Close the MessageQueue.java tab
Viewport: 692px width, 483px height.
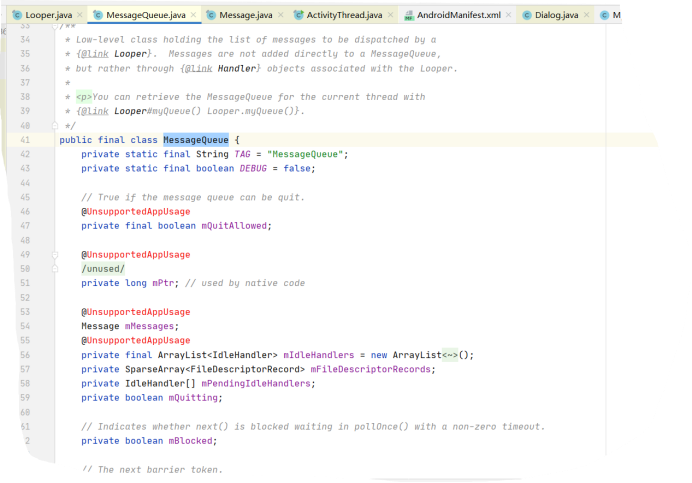193,15
